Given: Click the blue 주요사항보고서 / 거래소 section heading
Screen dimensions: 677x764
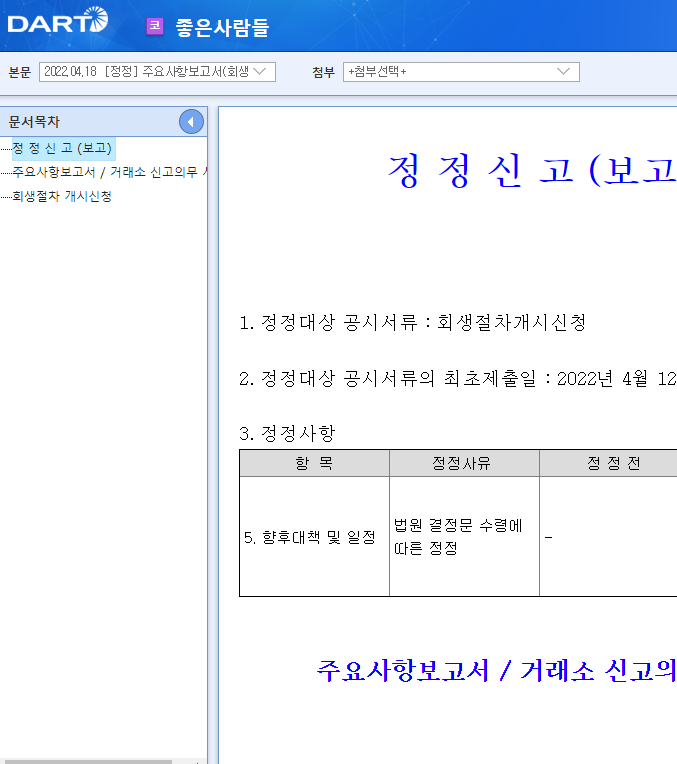Looking at the screenshot, I should [x=496, y=670].
